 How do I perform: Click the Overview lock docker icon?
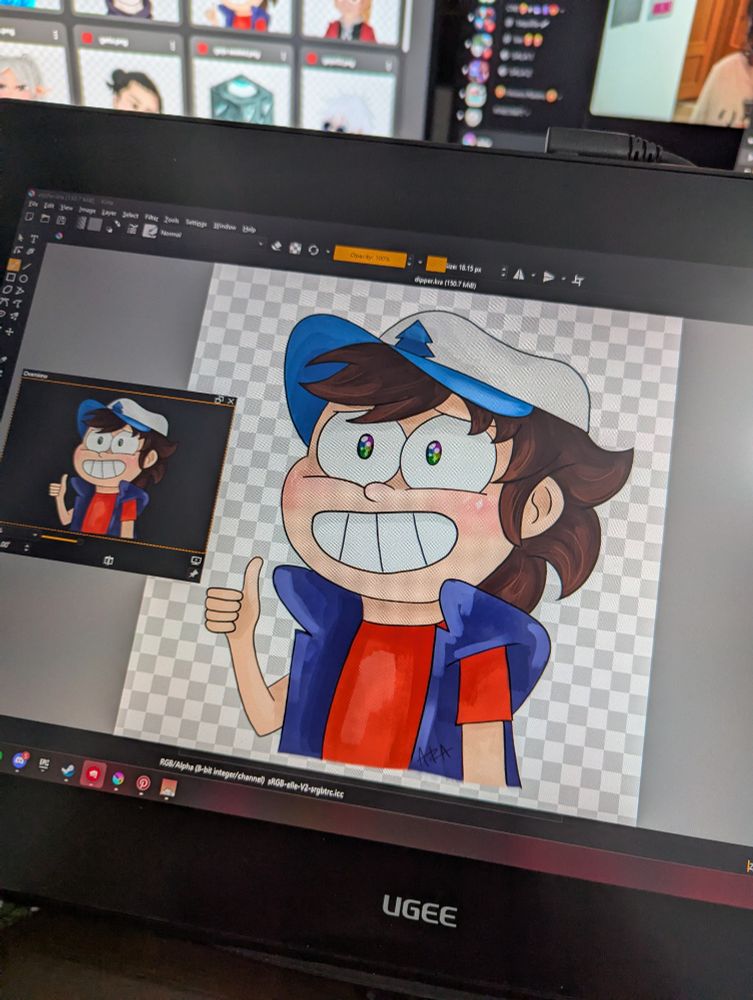point(196,560)
